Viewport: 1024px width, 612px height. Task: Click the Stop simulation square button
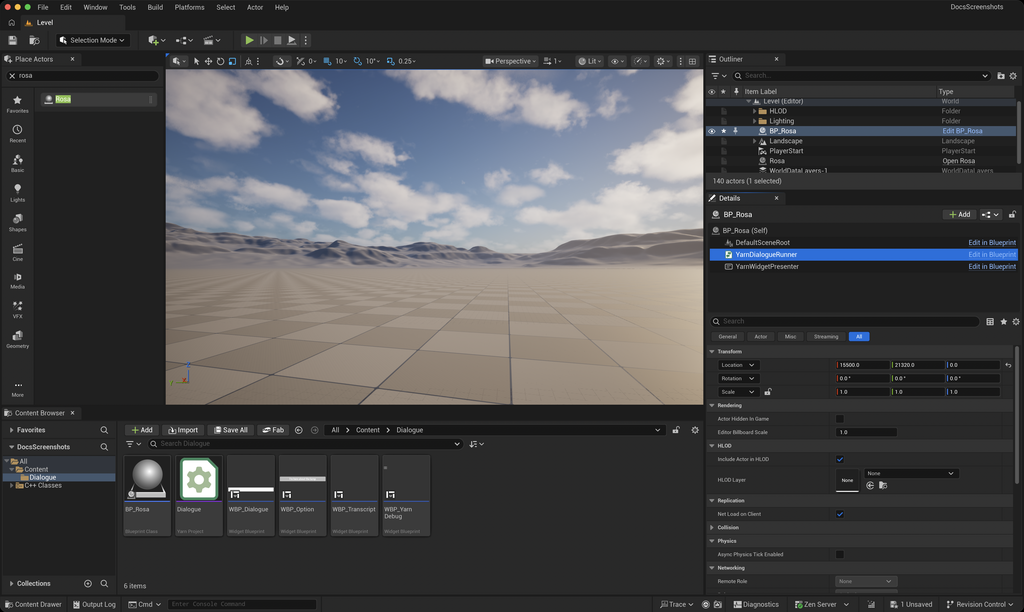click(278, 40)
